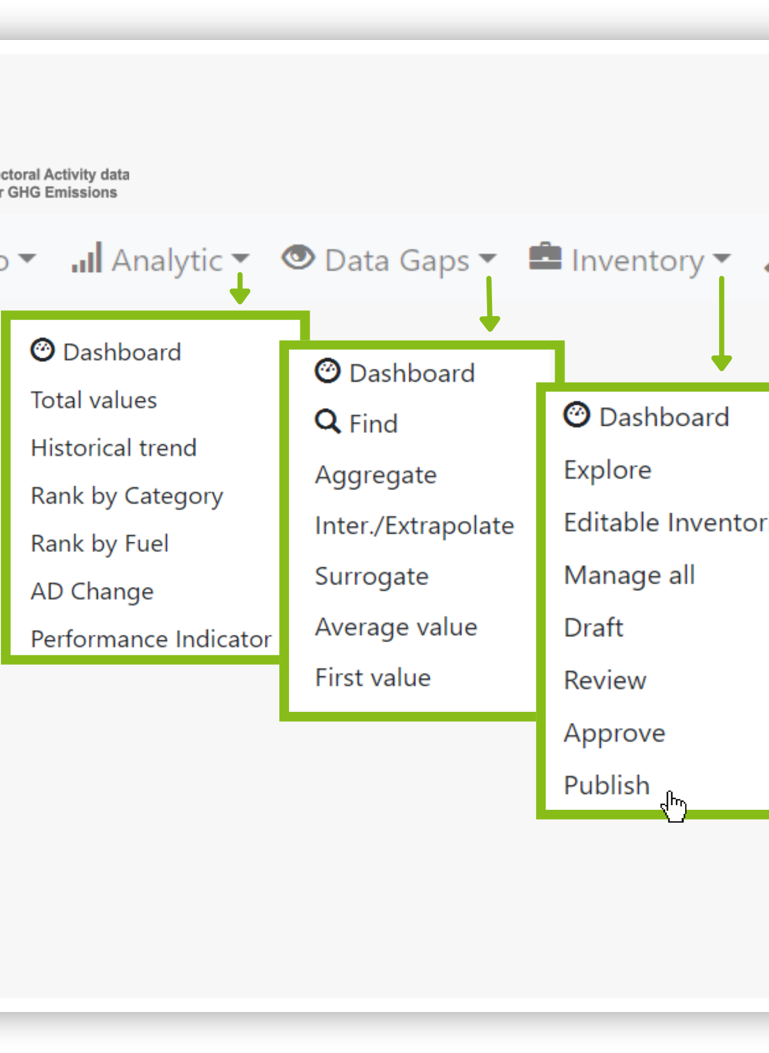The height and width of the screenshot is (1053, 769).
Task: Open Manage all under Inventory
Action: pos(629,576)
